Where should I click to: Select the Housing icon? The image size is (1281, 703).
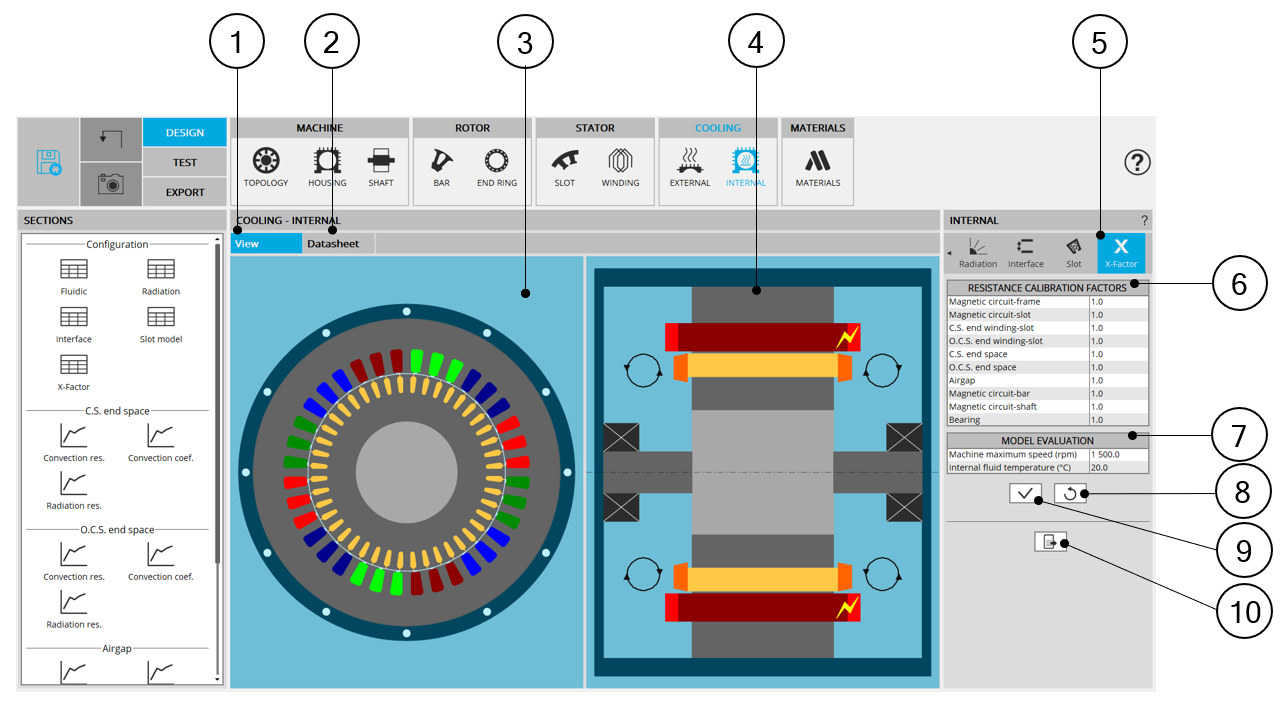pos(327,166)
